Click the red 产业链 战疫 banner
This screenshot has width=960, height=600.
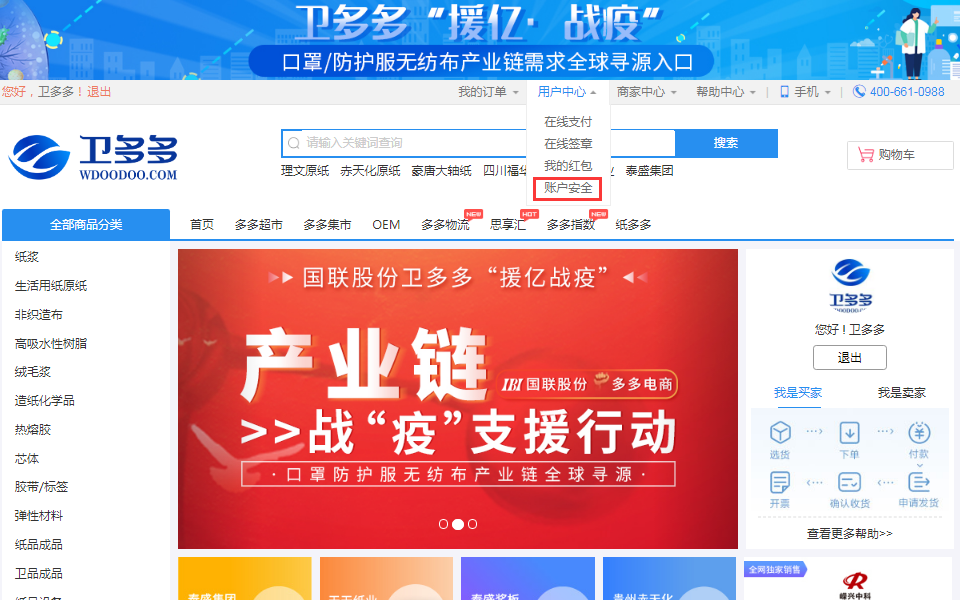point(458,399)
